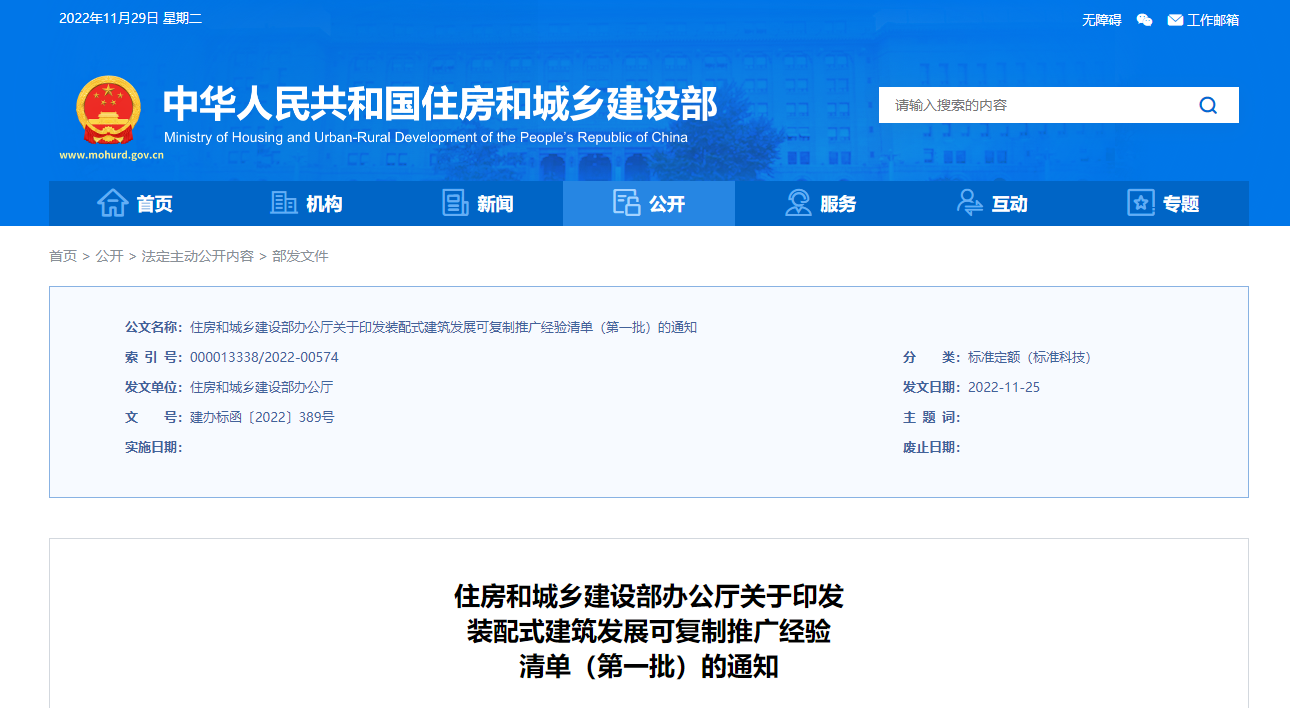Open the WeChat icon in top bar
Screen dimensions: 1290x708
click(x=1145, y=20)
